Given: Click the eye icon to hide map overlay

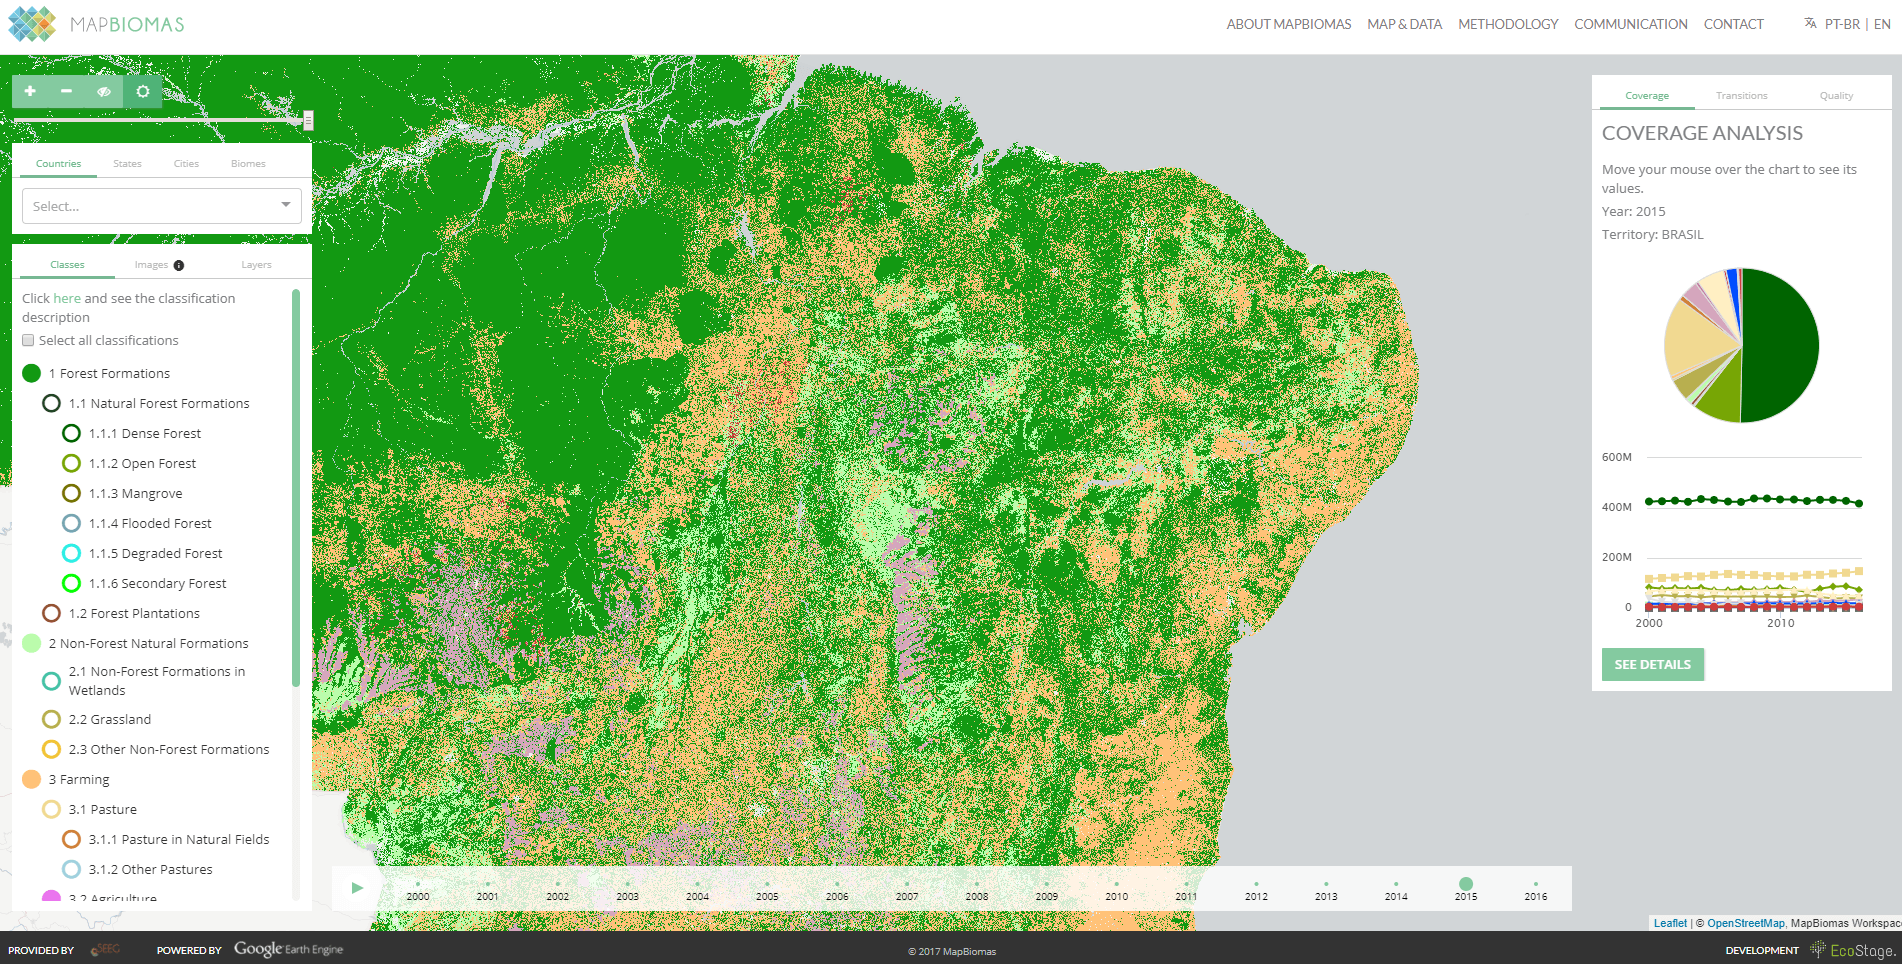Looking at the screenshot, I should pos(104,91).
